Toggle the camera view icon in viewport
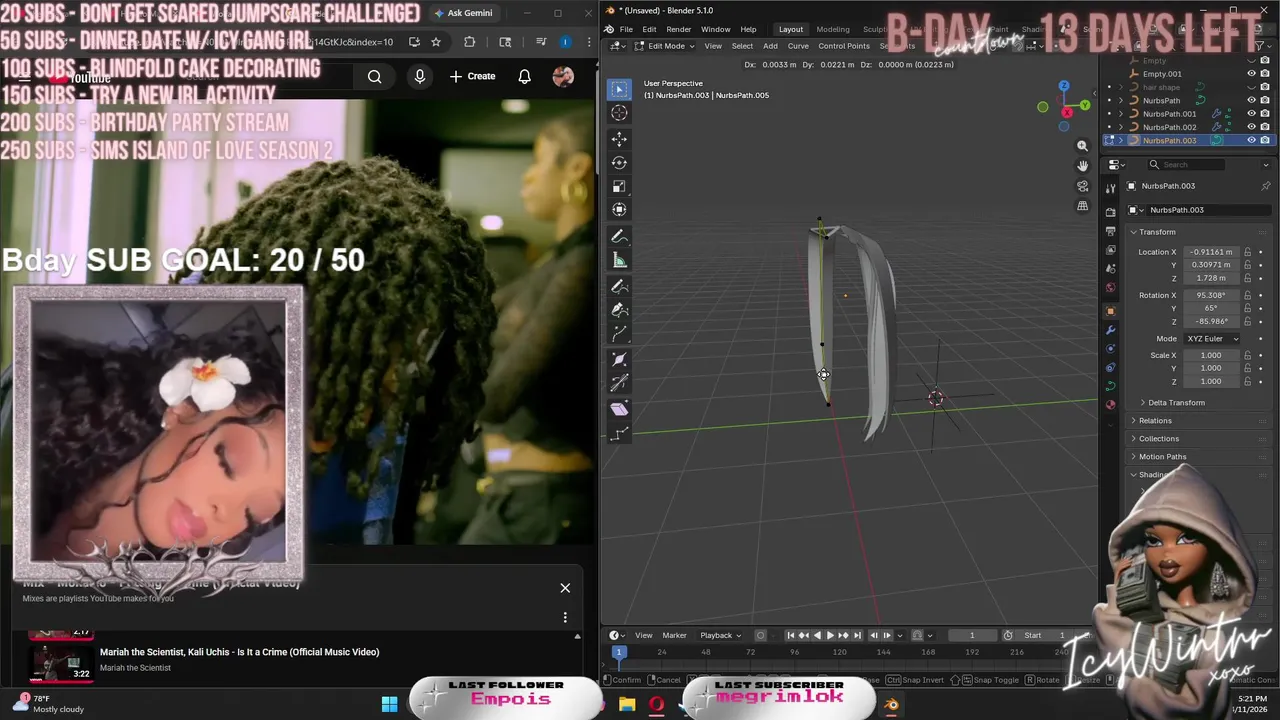Image resolution: width=1280 pixels, height=720 pixels. tap(1082, 186)
